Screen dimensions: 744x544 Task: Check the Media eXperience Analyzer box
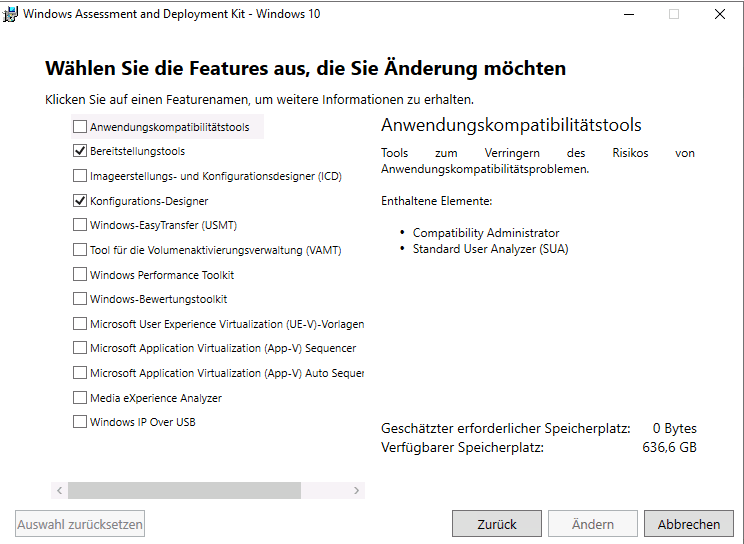tap(80, 397)
